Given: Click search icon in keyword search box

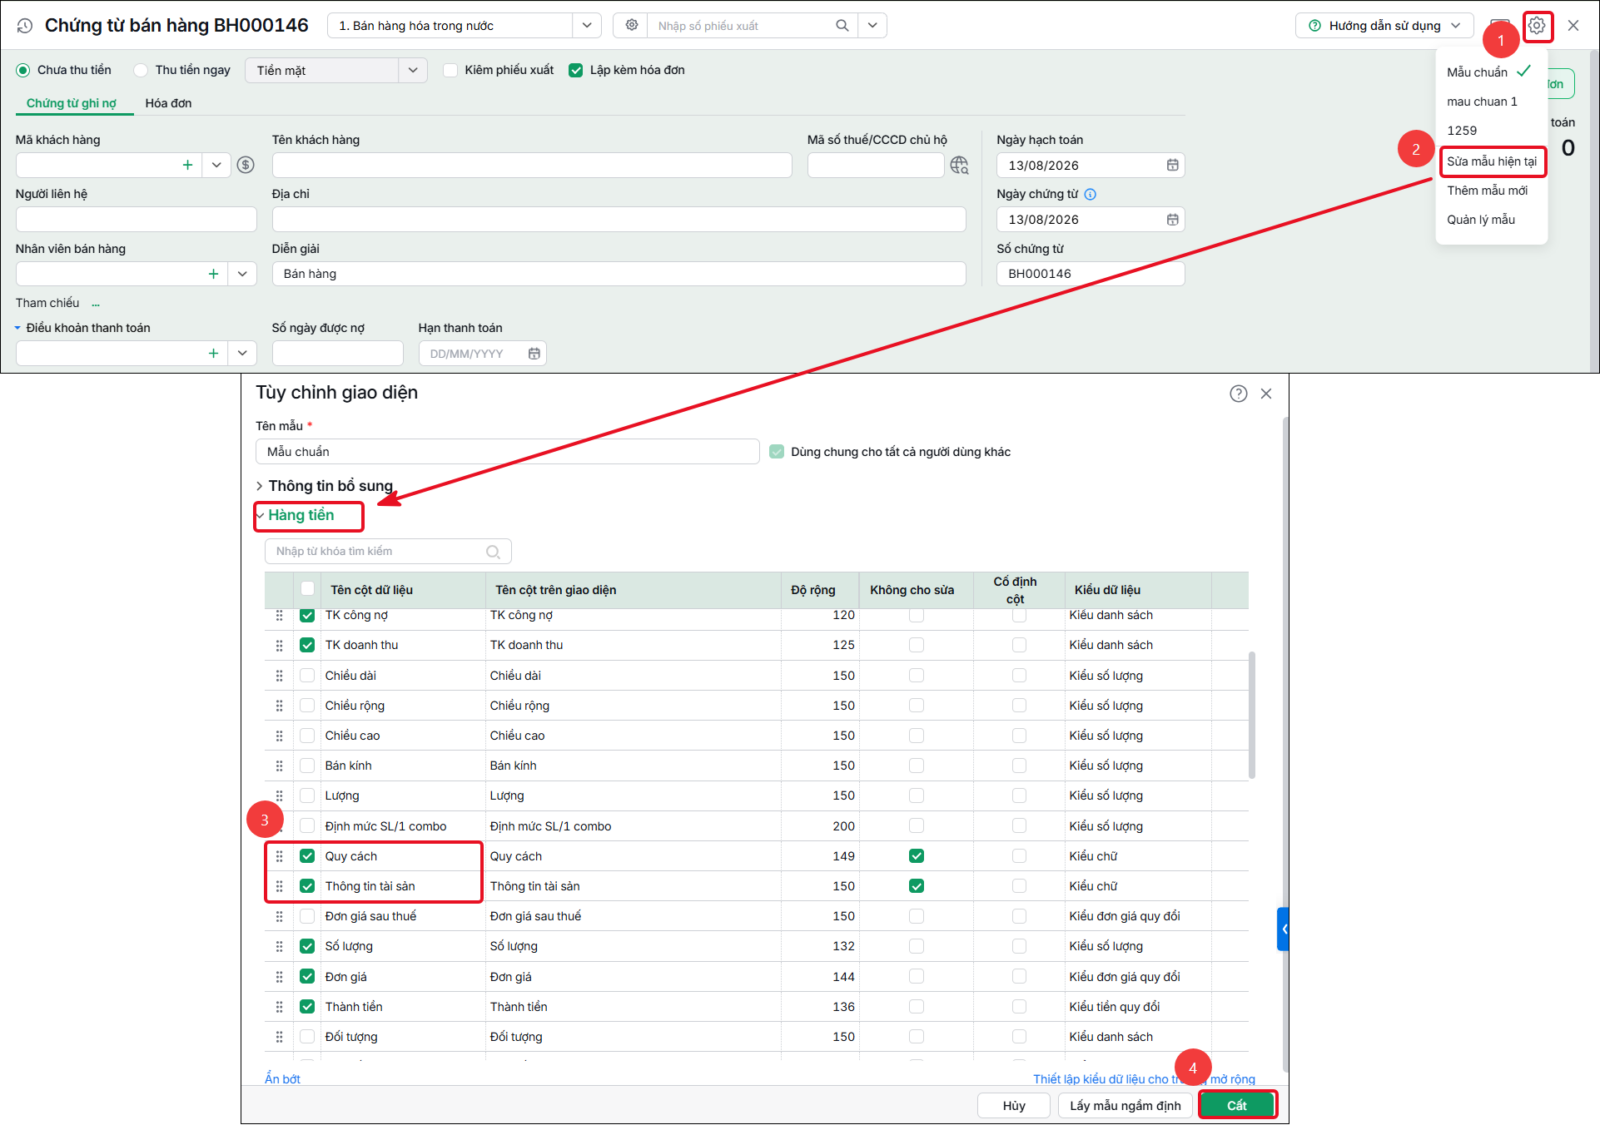Looking at the screenshot, I should pyautogui.click(x=493, y=551).
